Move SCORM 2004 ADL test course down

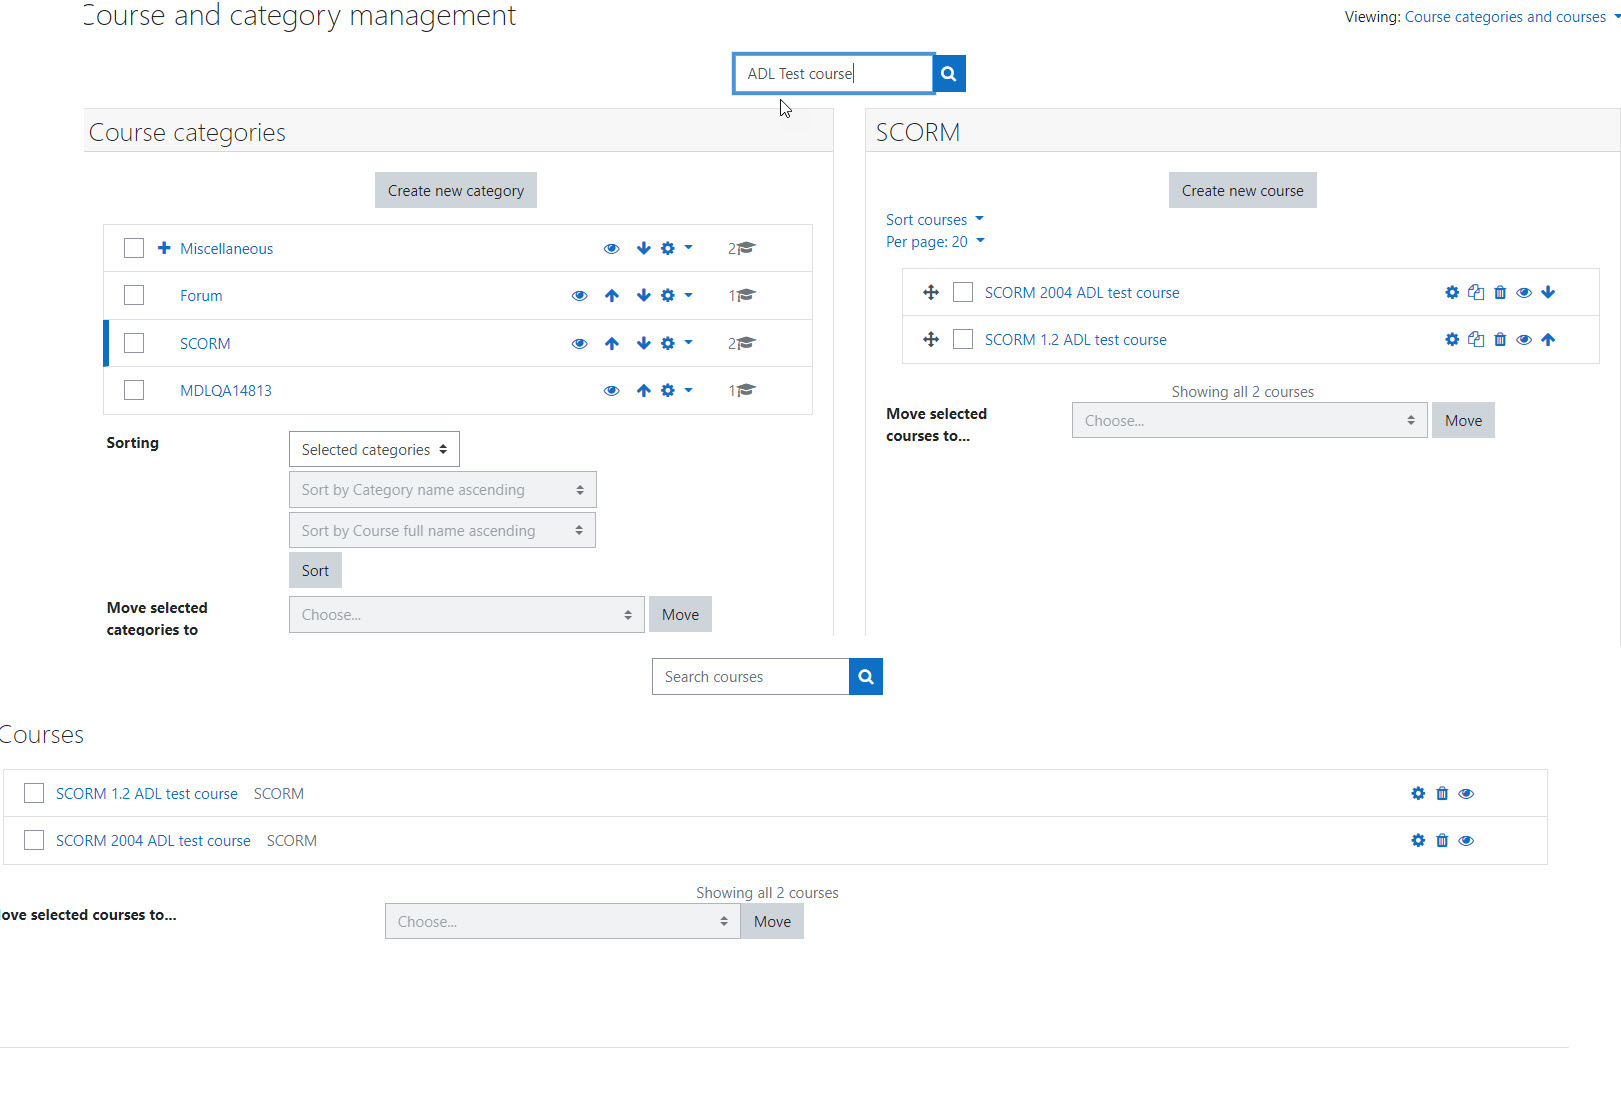point(1548,292)
